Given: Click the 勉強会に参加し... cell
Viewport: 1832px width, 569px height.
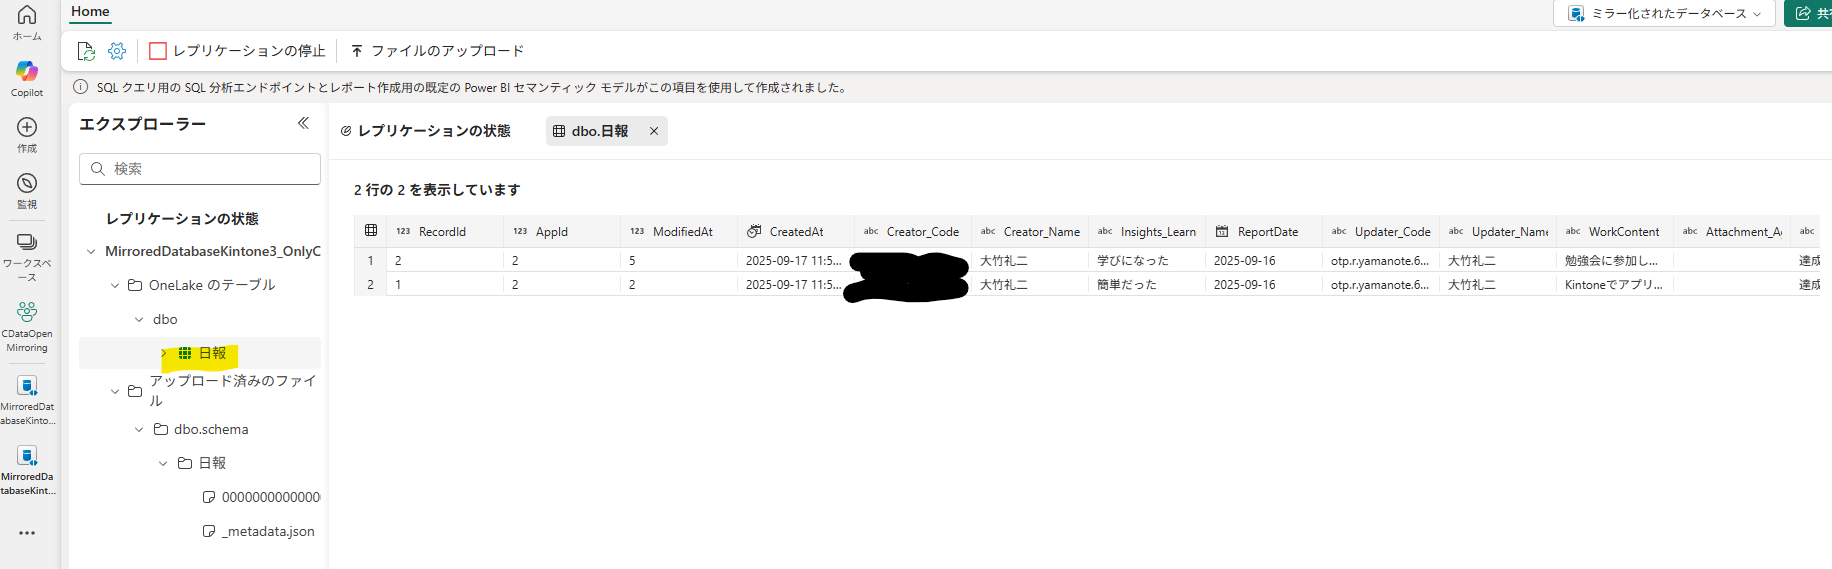Looking at the screenshot, I should click(1615, 261).
